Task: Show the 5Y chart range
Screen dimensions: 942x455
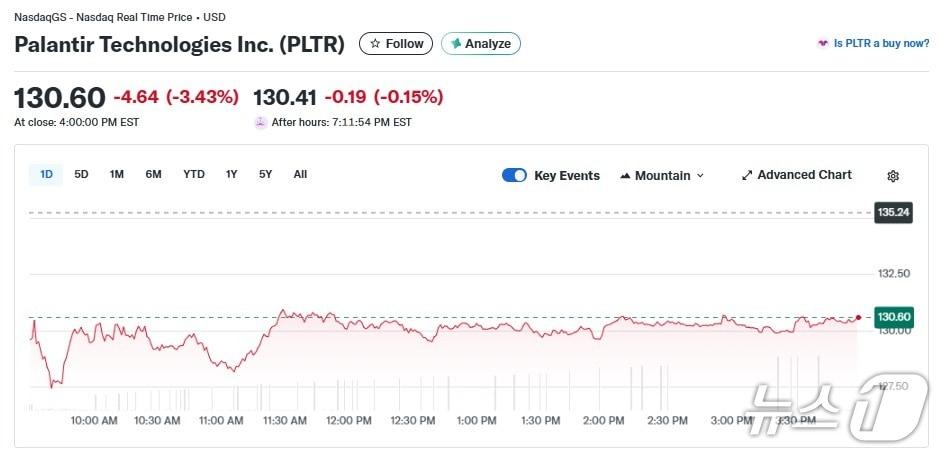Action: 265,175
